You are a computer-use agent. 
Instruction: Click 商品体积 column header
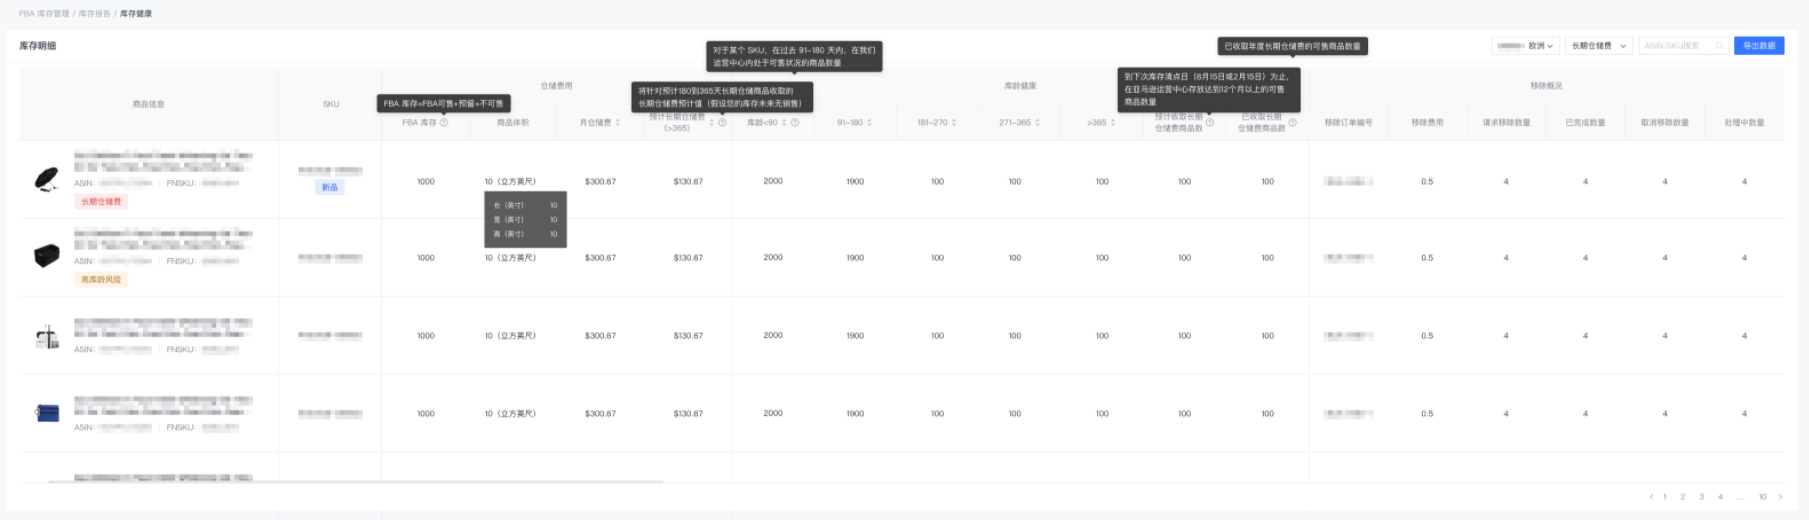tap(513, 123)
